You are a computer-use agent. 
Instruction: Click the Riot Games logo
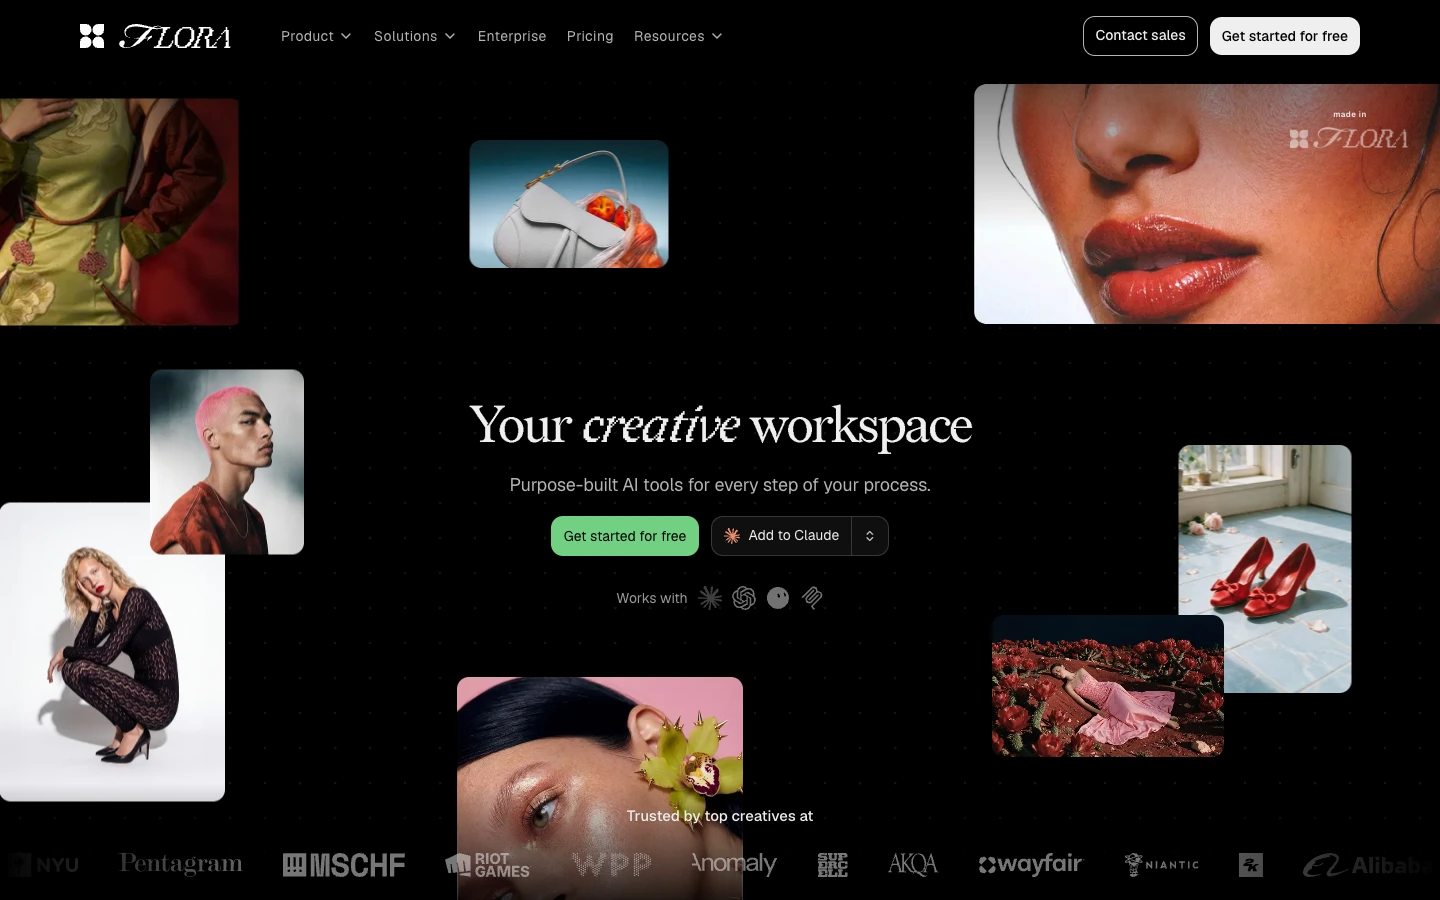pos(488,865)
